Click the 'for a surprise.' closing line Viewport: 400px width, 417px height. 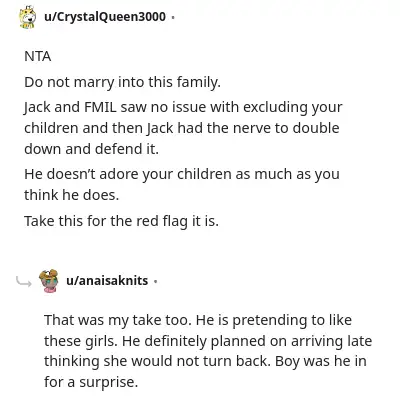click(91, 382)
